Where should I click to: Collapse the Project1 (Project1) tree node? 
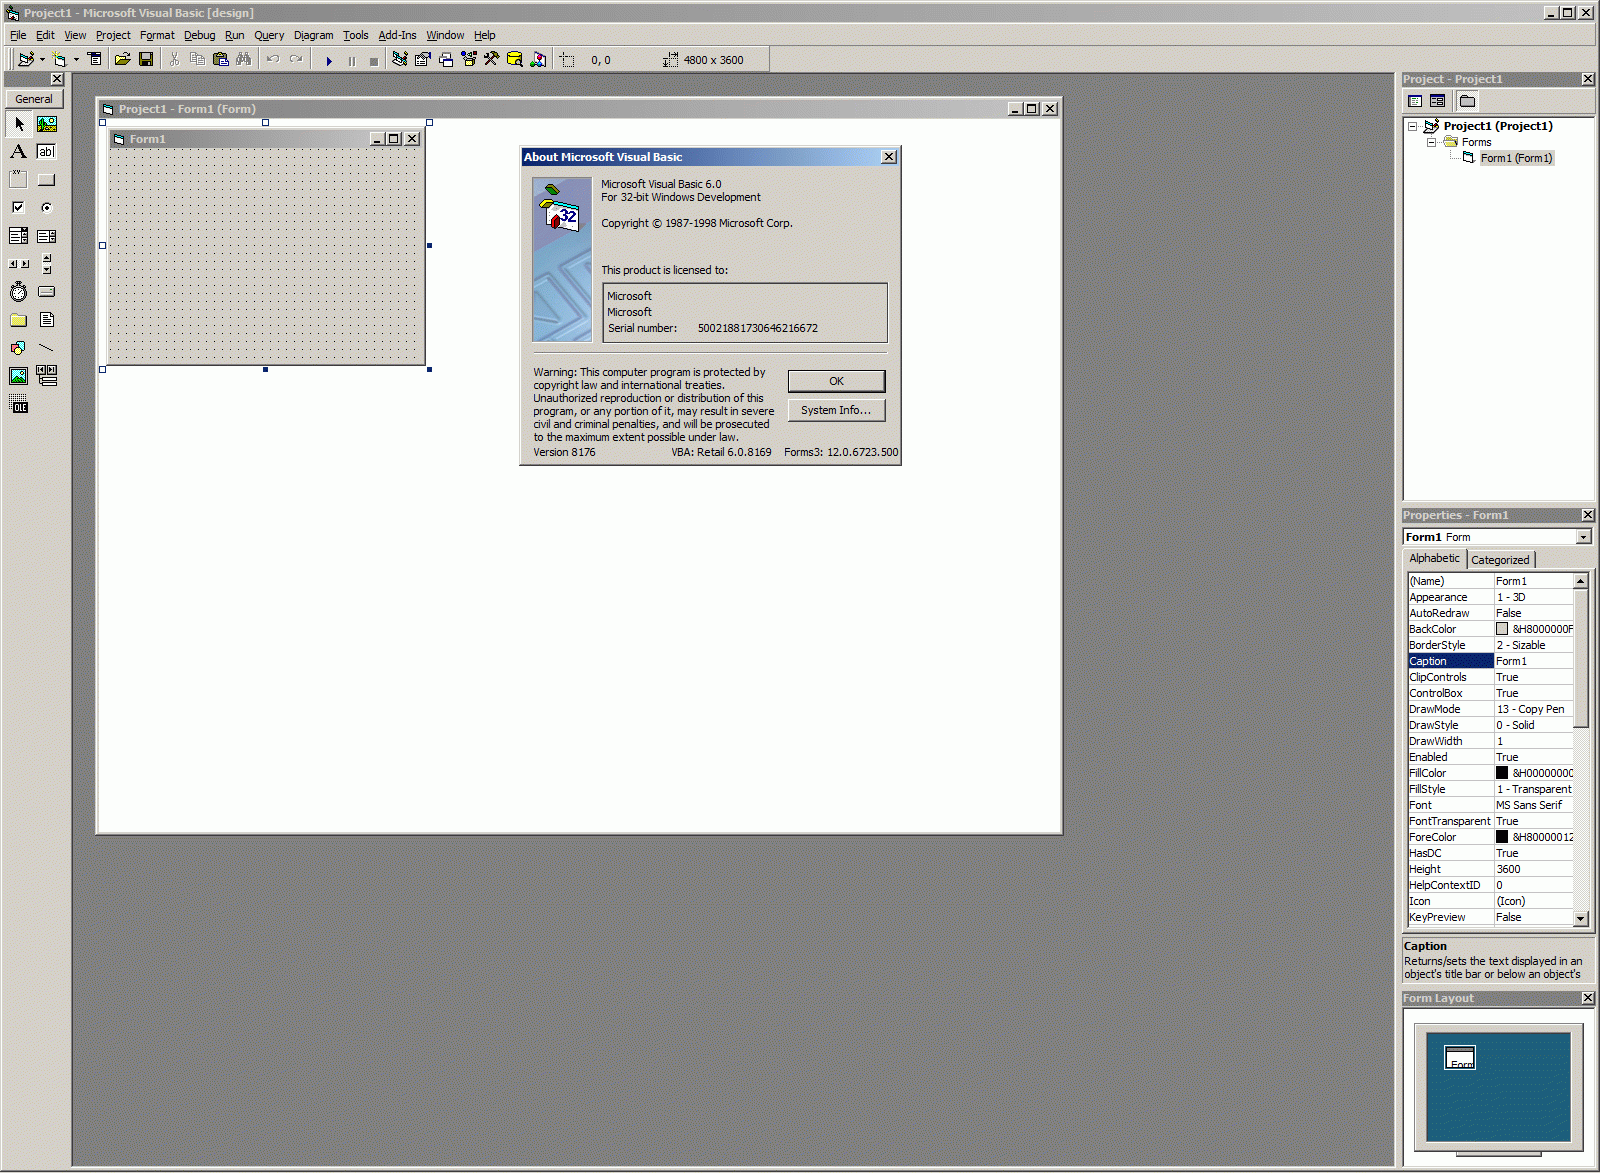point(1413,126)
